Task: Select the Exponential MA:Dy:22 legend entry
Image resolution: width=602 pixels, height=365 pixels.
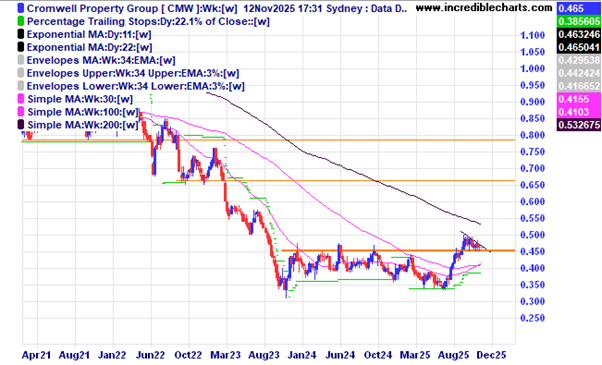Action: click(89, 47)
